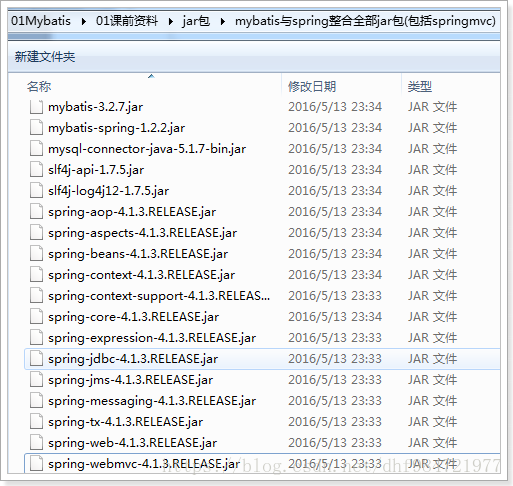This screenshot has height=486, width=513.
Task: Click file icon of spring-aspects-4.1.3.RELEASE.jar
Action: pyautogui.click(x=36, y=233)
